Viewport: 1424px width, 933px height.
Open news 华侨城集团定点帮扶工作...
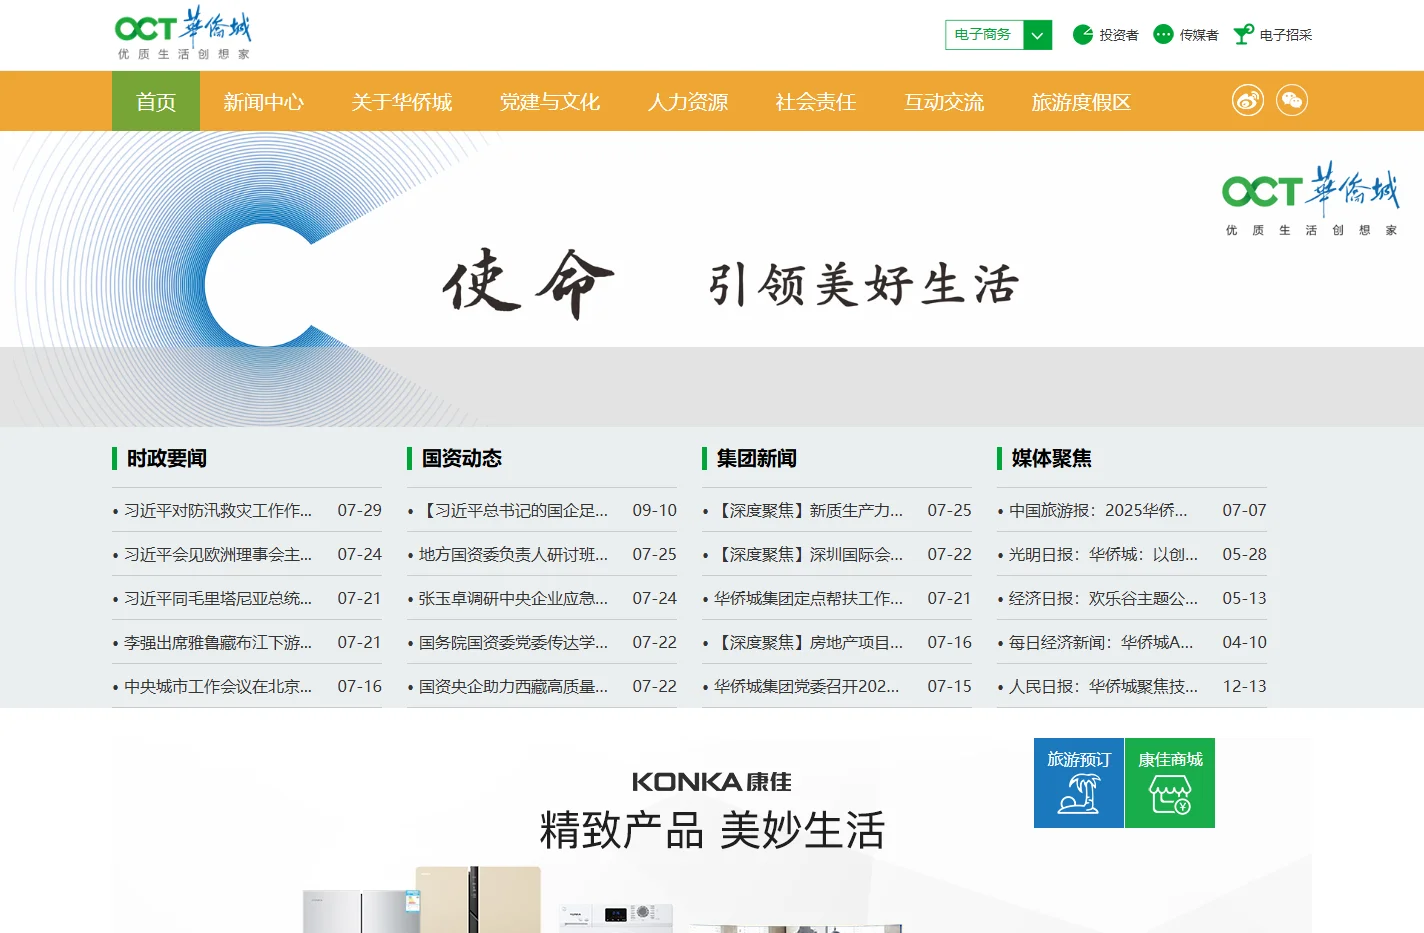(x=808, y=598)
